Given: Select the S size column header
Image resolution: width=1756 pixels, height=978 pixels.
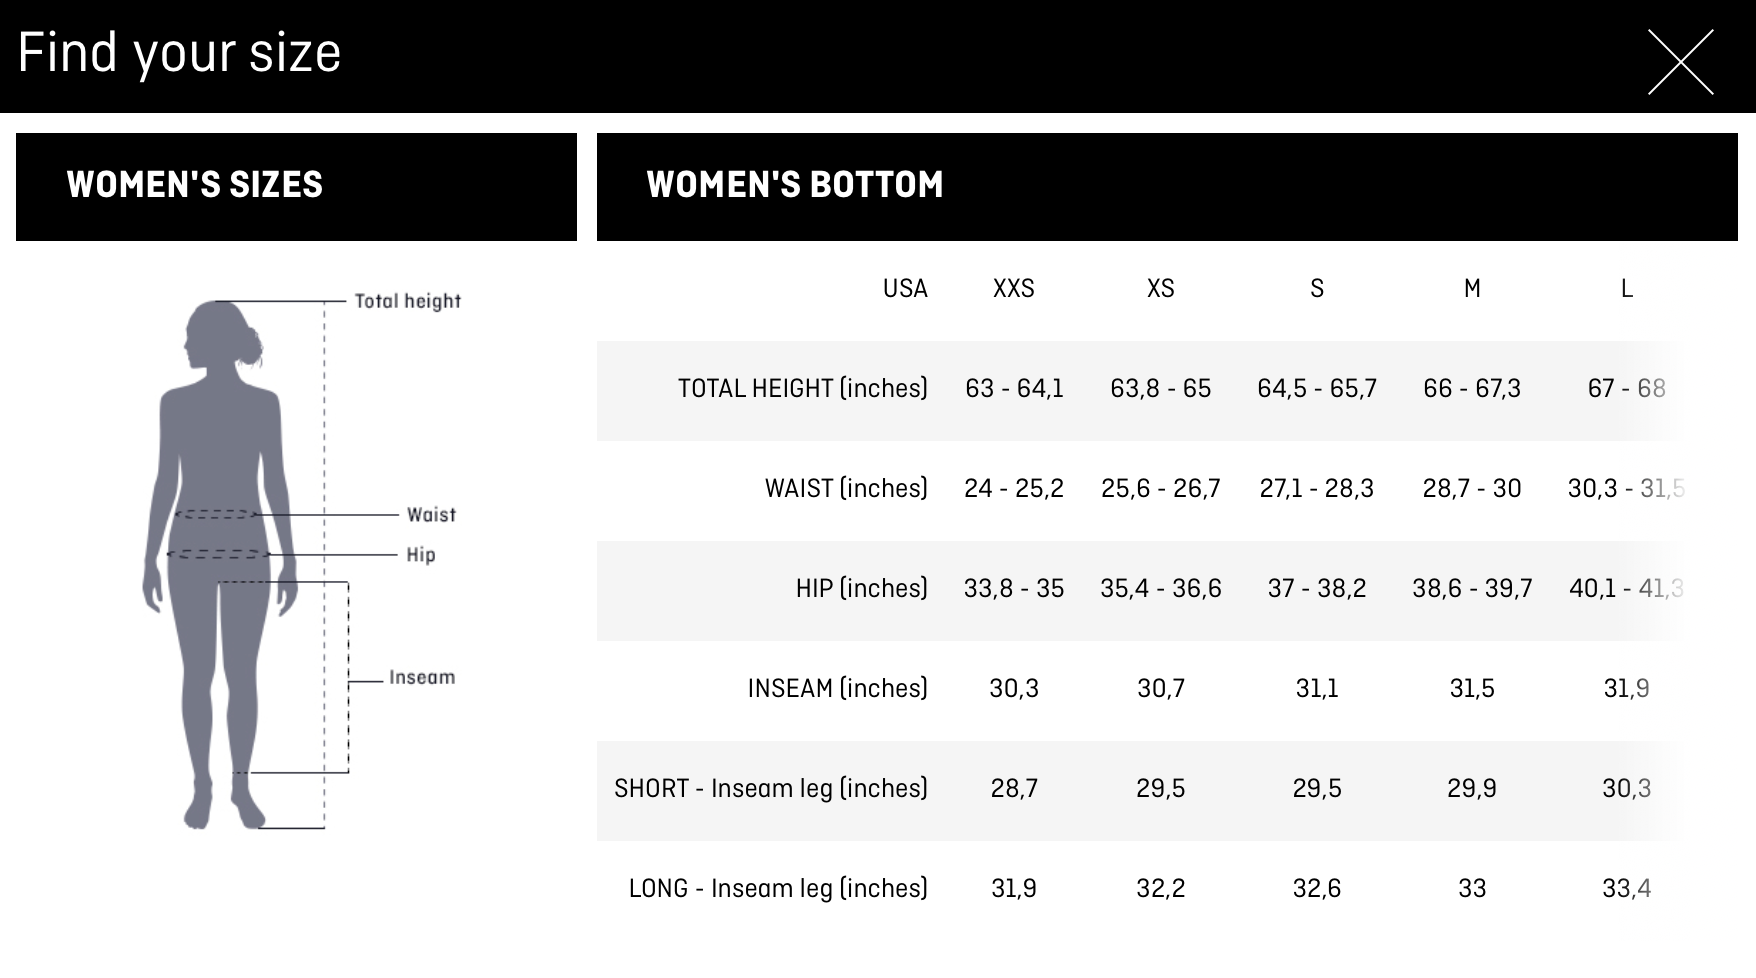Looking at the screenshot, I should coord(1316,289).
